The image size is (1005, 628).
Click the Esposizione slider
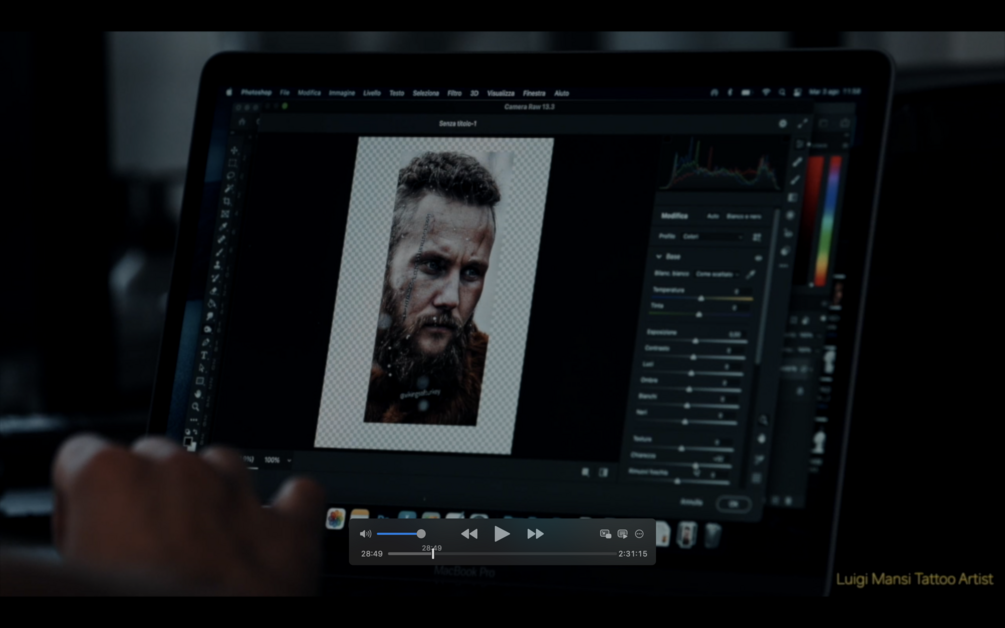(x=697, y=341)
